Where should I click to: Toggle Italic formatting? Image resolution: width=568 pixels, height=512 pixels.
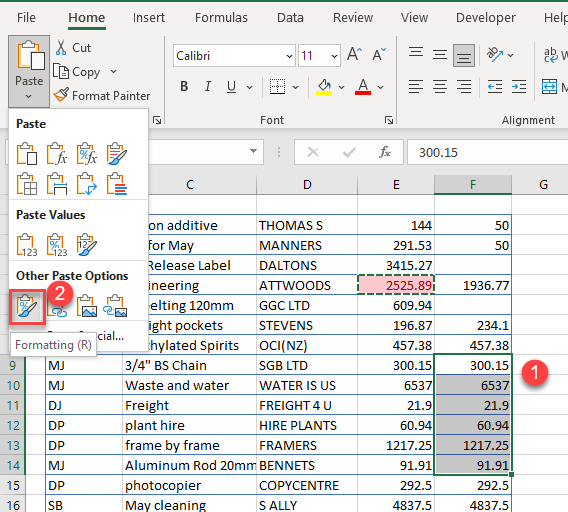pos(208,87)
